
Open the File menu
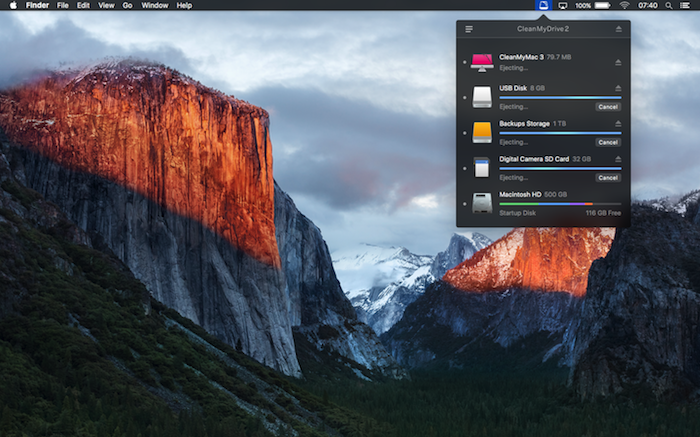coord(62,5)
